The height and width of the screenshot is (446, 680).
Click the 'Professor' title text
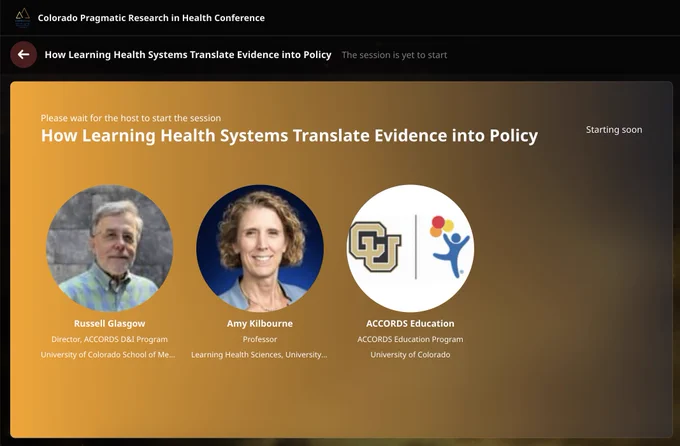(x=260, y=339)
